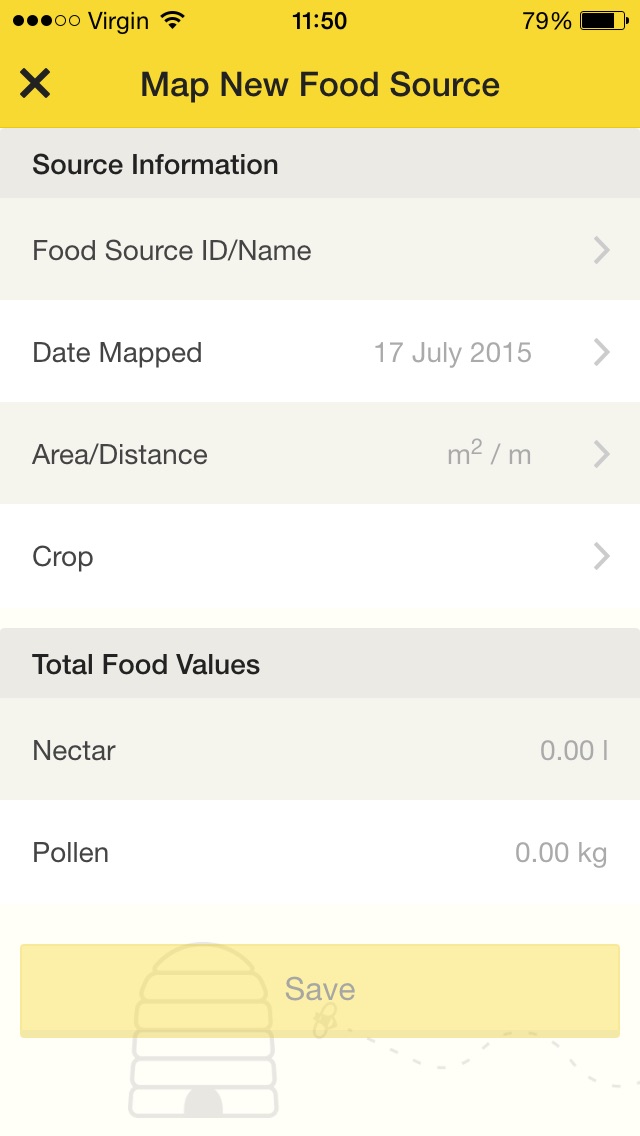Change the date 17 July 2015
640x1136 pixels.
(452, 353)
